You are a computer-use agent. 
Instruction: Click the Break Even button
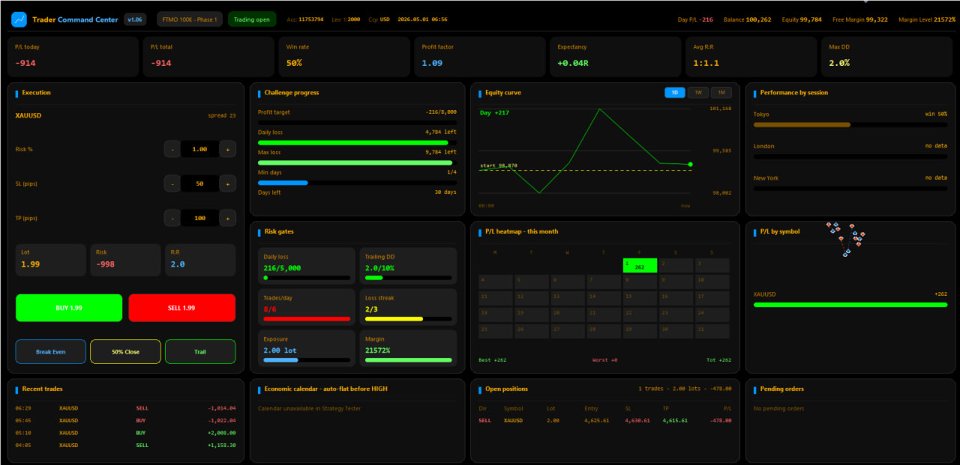(x=51, y=352)
